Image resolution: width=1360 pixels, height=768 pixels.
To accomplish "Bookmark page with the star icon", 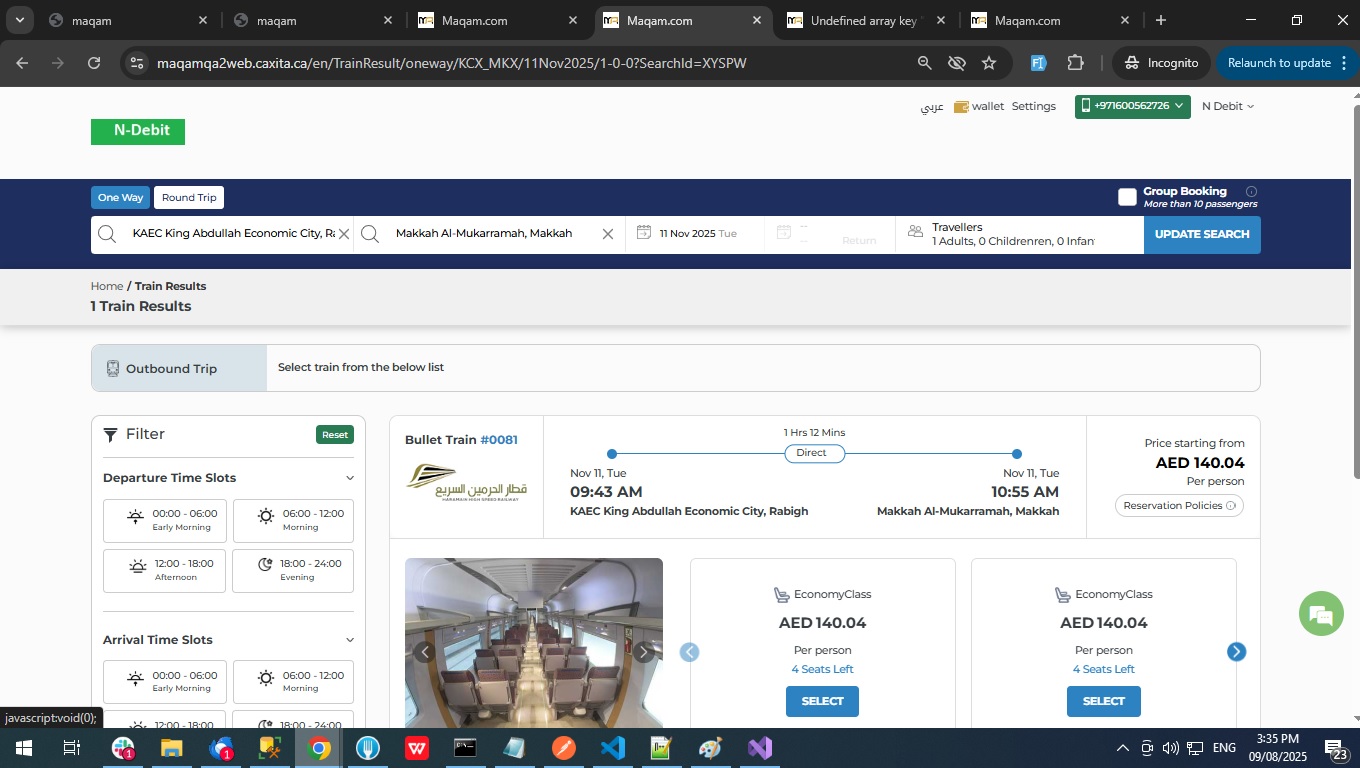I will [x=989, y=63].
